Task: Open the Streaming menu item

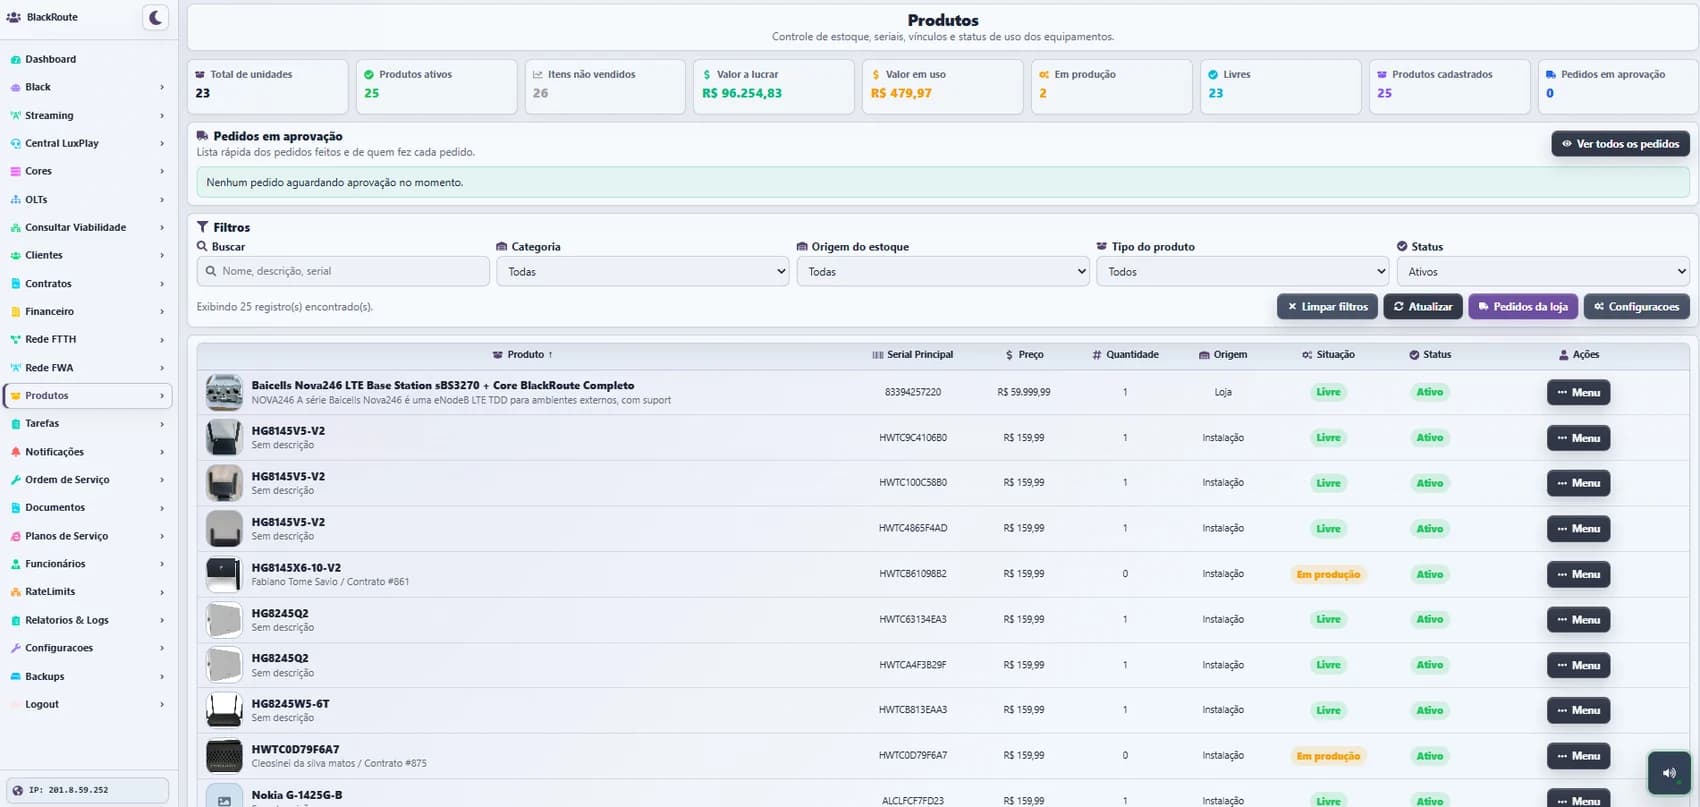Action: (x=87, y=116)
